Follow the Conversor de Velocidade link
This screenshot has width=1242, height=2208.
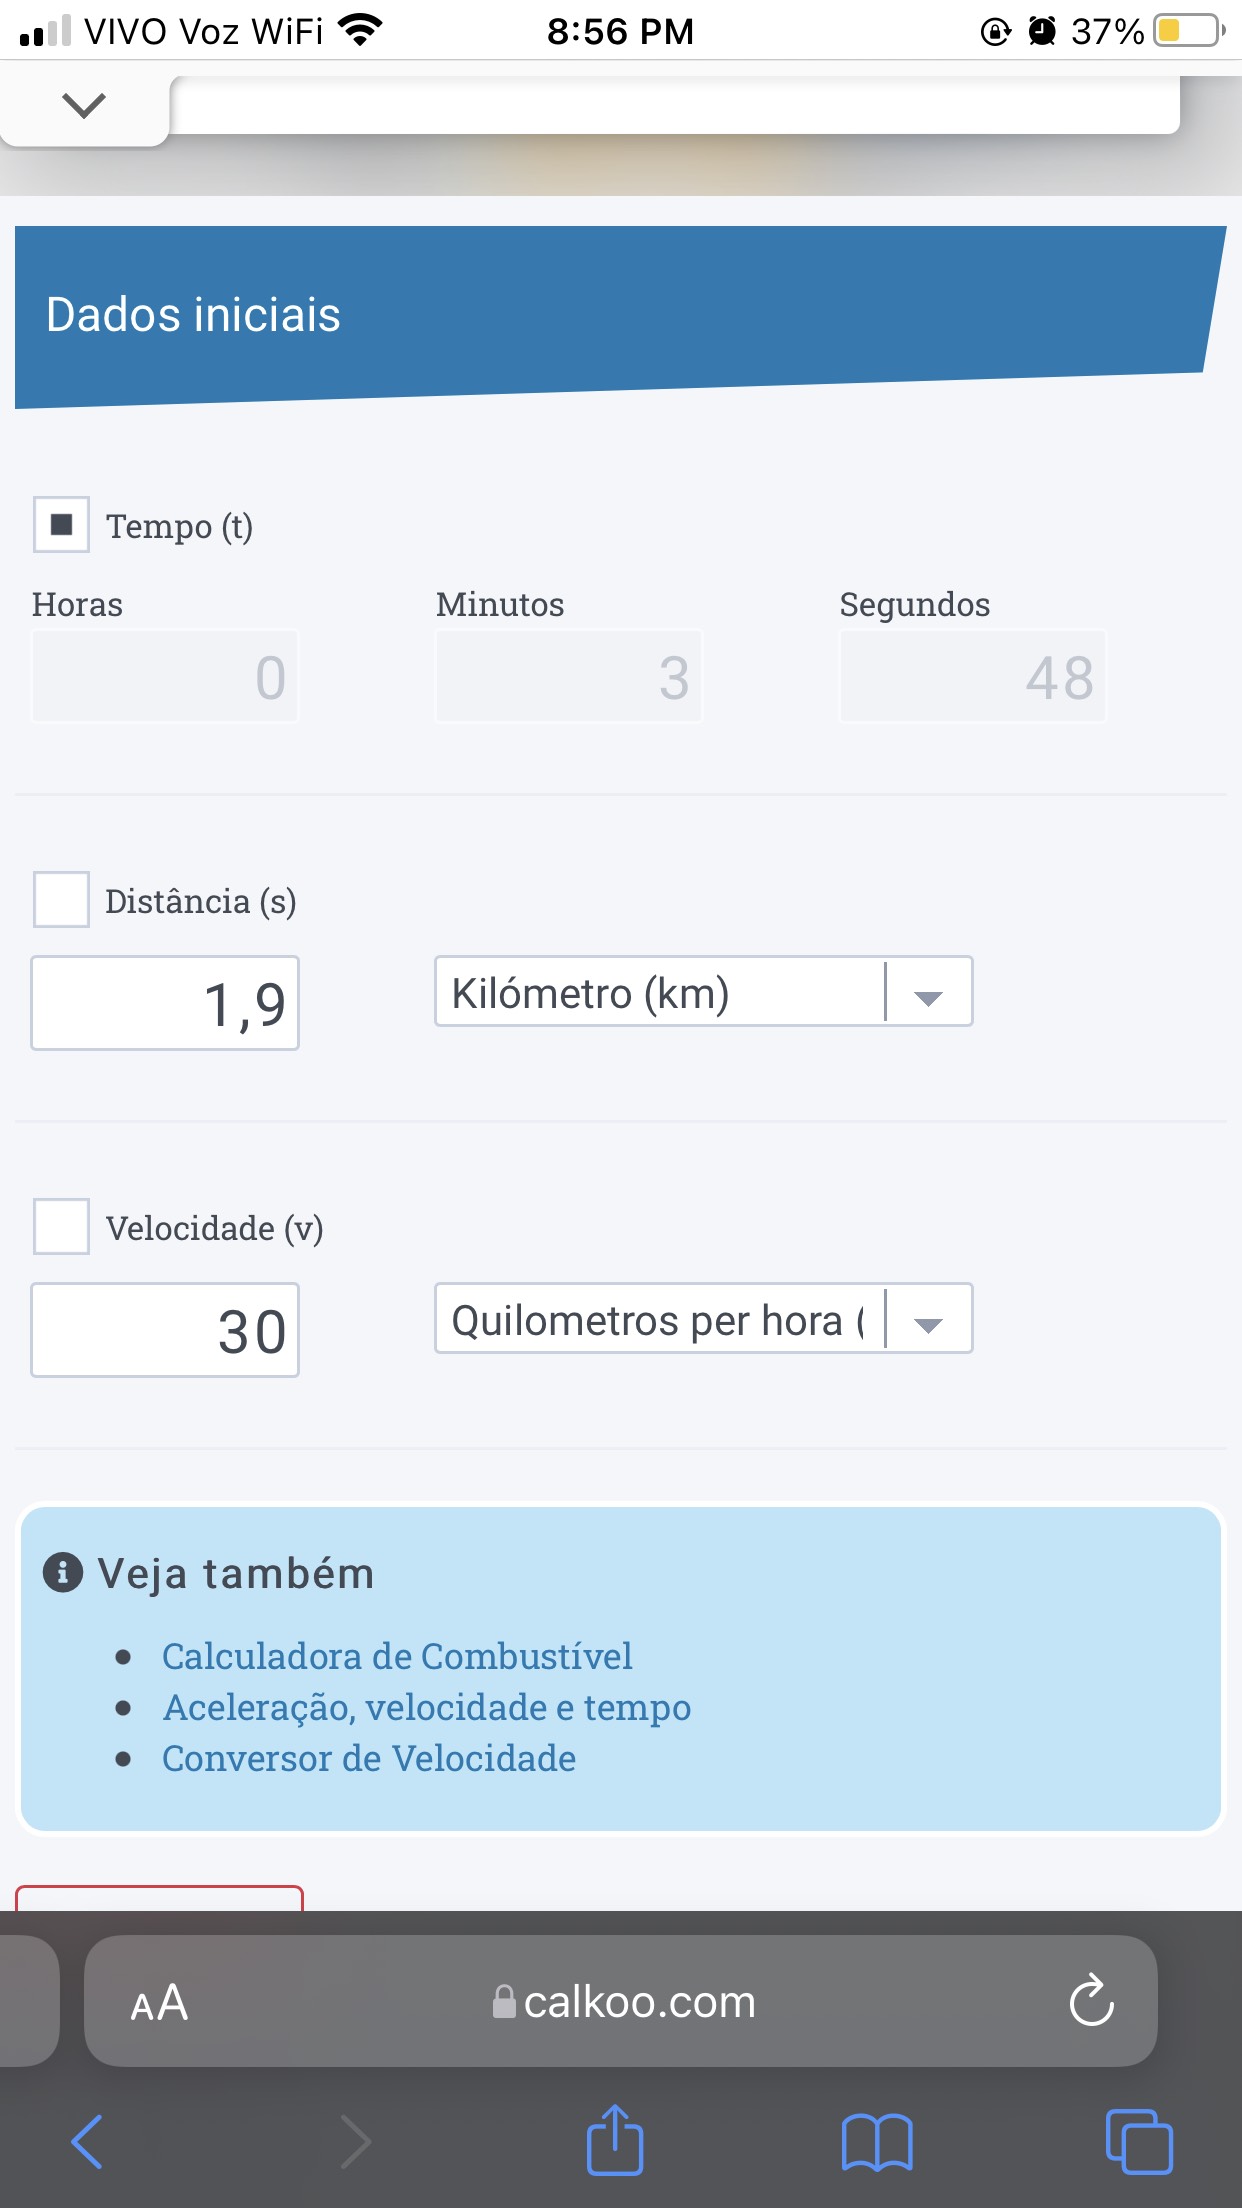tap(369, 1758)
